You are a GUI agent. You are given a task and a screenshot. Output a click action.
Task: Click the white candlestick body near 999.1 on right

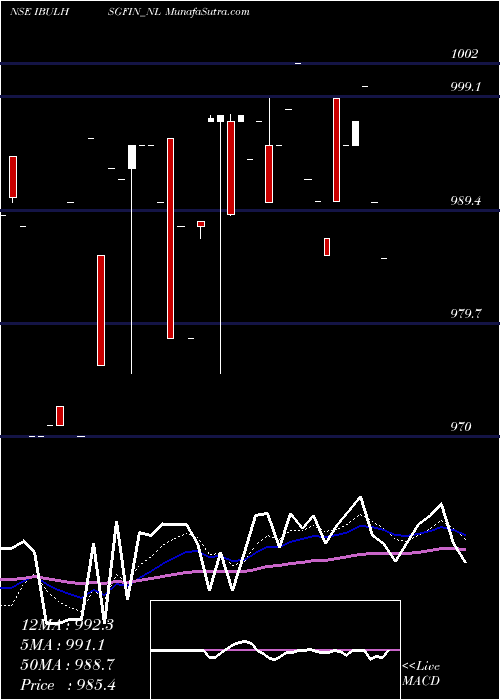click(x=355, y=133)
